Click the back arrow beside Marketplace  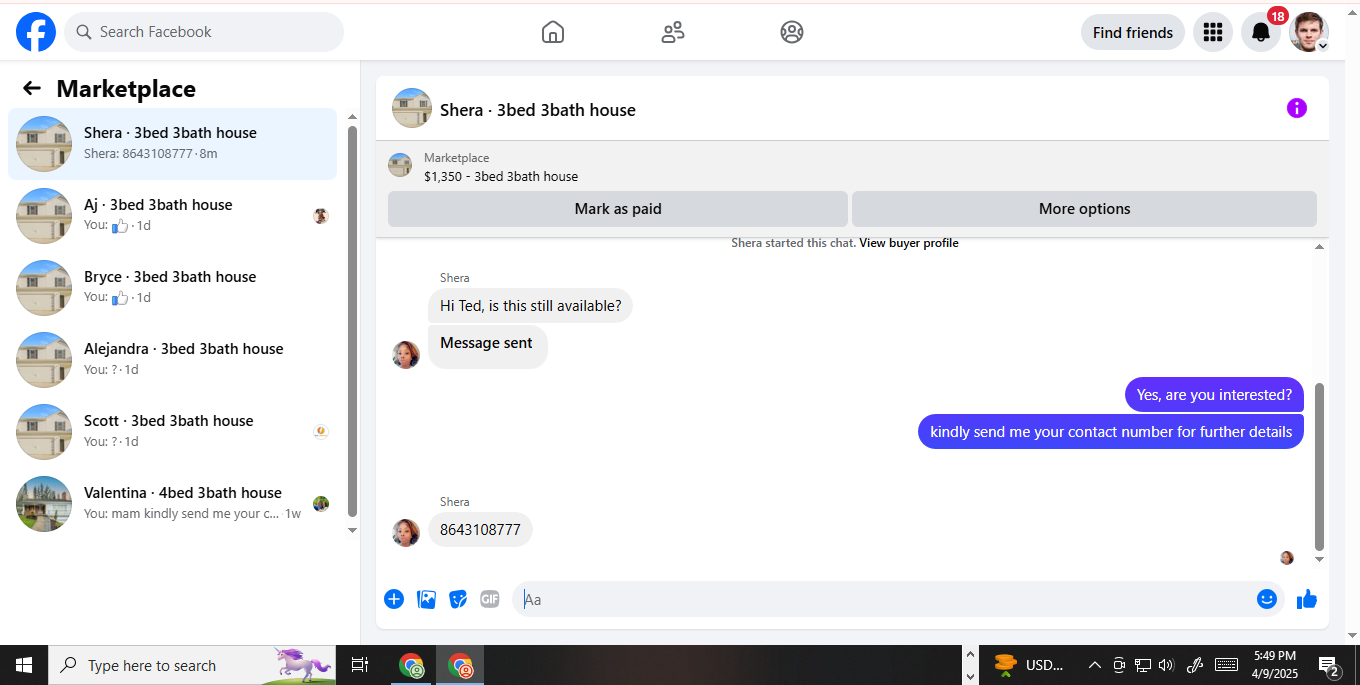click(x=32, y=88)
